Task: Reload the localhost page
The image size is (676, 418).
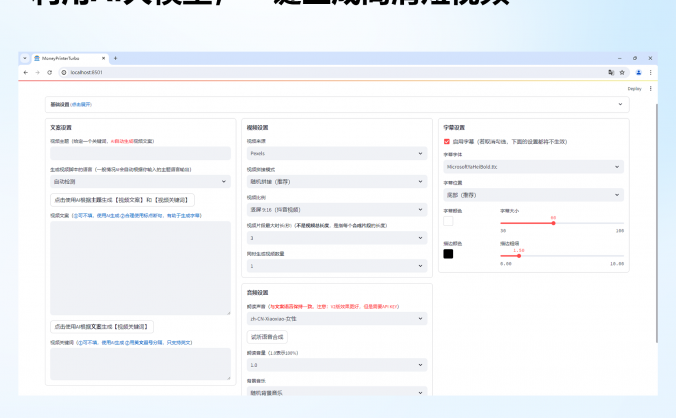Action: pos(50,72)
